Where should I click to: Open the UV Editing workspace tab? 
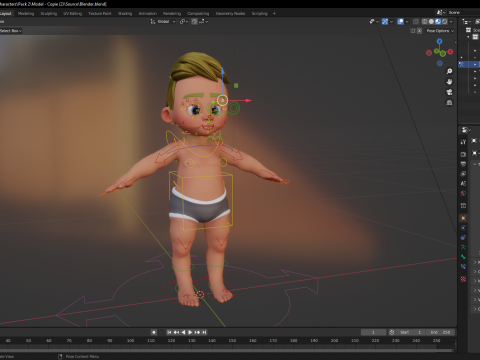tap(73, 14)
